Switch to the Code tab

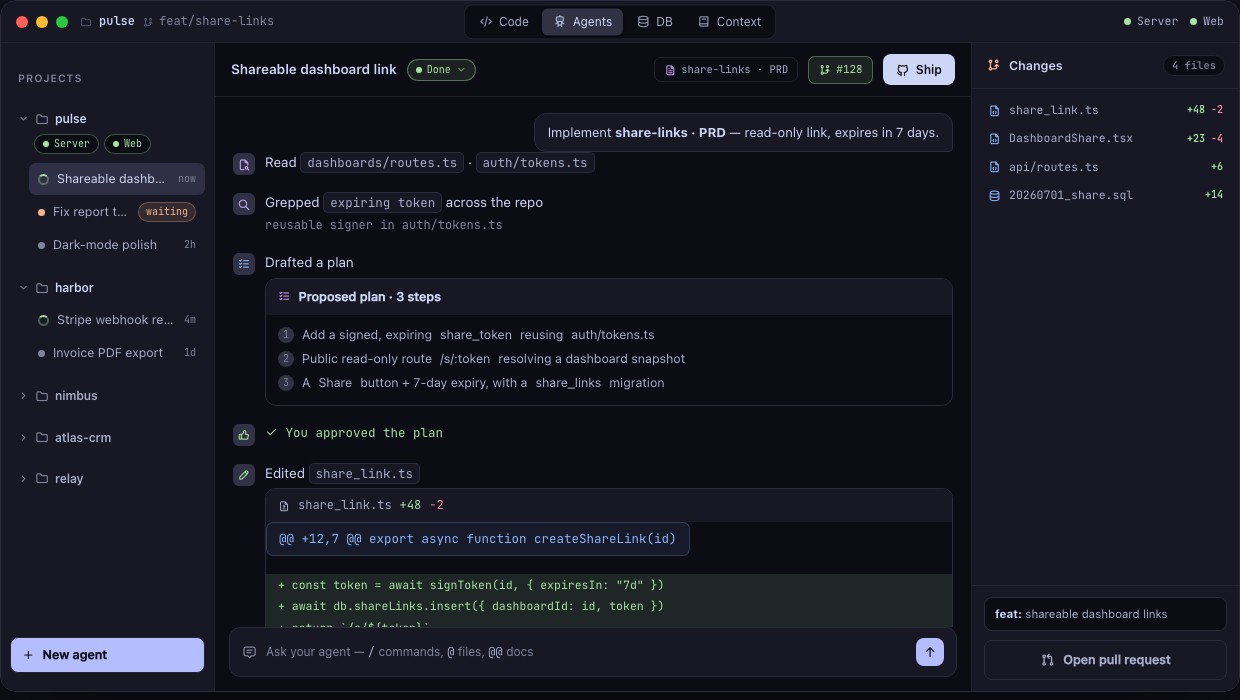pos(504,21)
